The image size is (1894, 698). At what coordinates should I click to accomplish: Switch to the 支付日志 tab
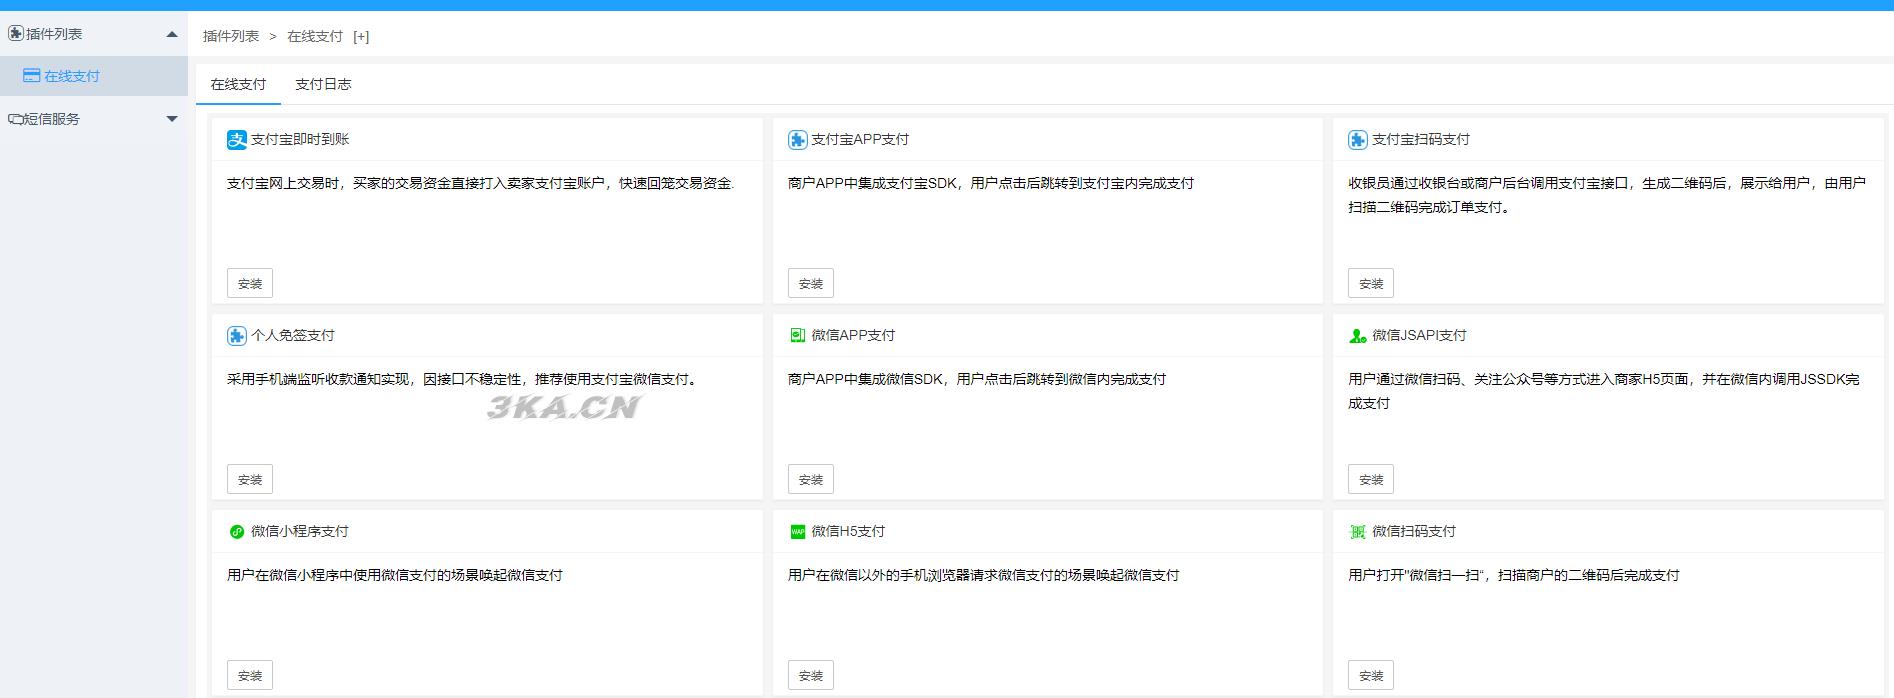coord(323,85)
